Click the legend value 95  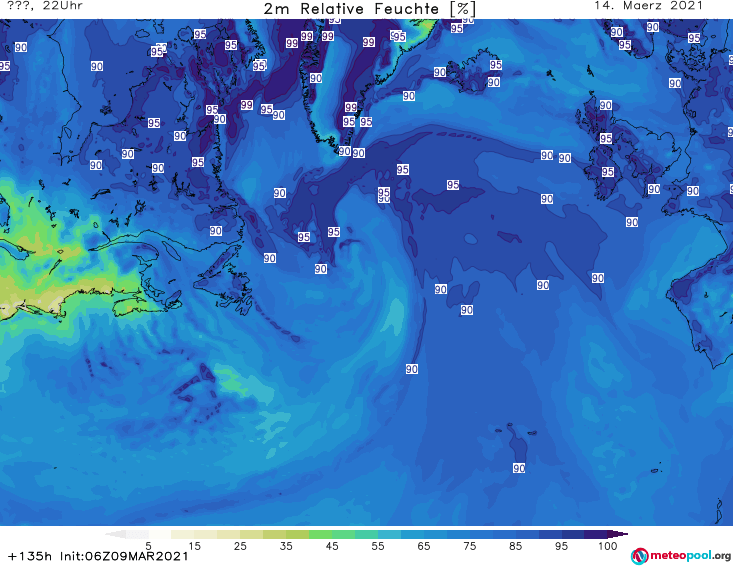click(x=561, y=546)
